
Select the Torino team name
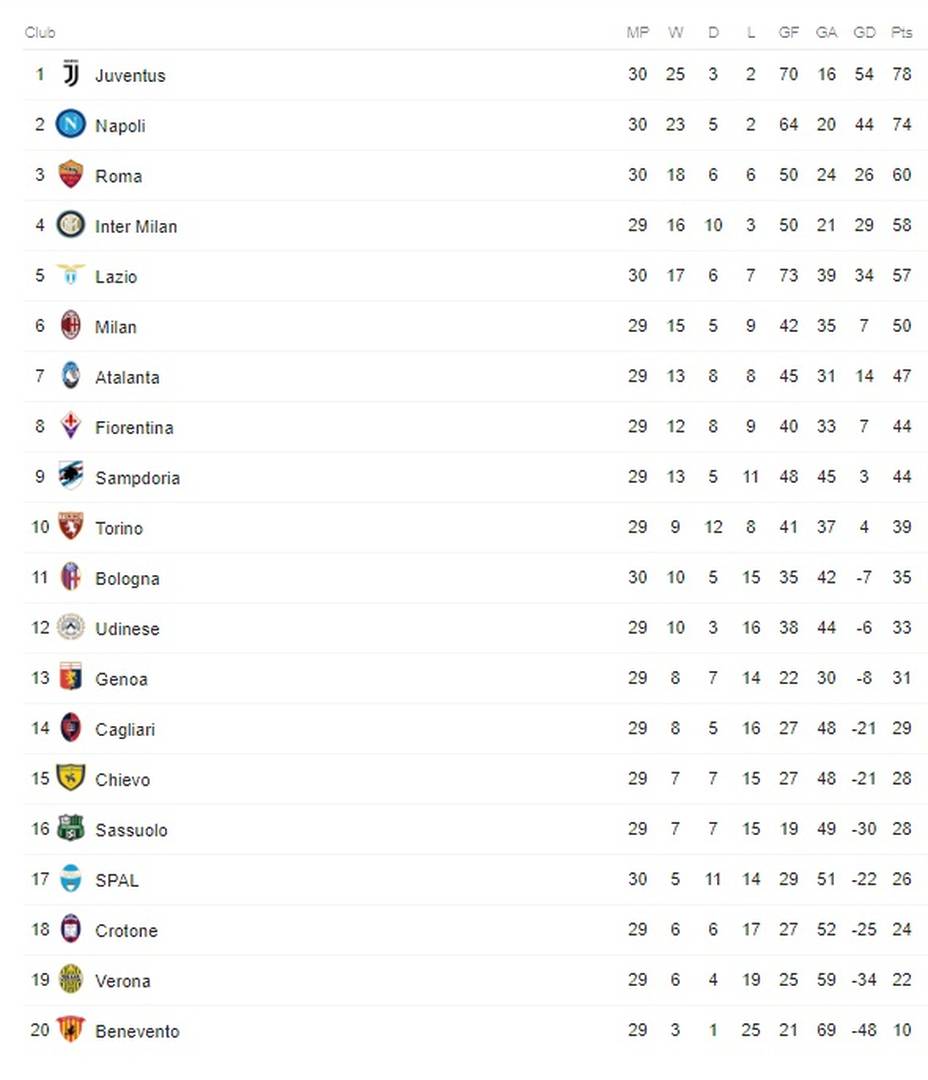click(x=119, y=528)
